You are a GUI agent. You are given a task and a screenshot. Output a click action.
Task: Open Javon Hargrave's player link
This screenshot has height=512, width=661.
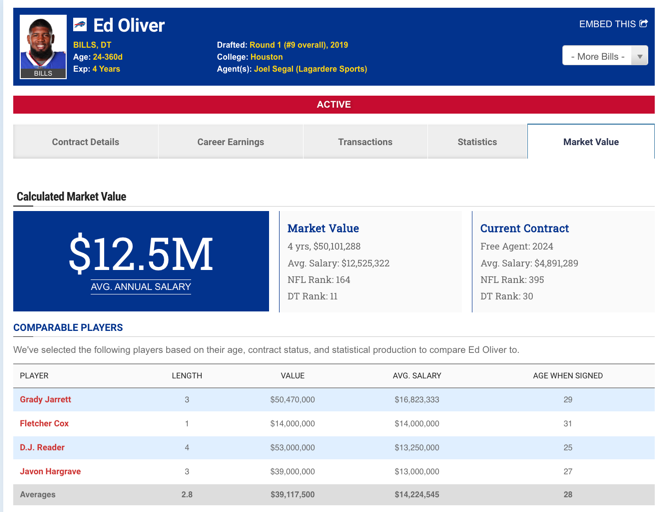pos(50,472)
